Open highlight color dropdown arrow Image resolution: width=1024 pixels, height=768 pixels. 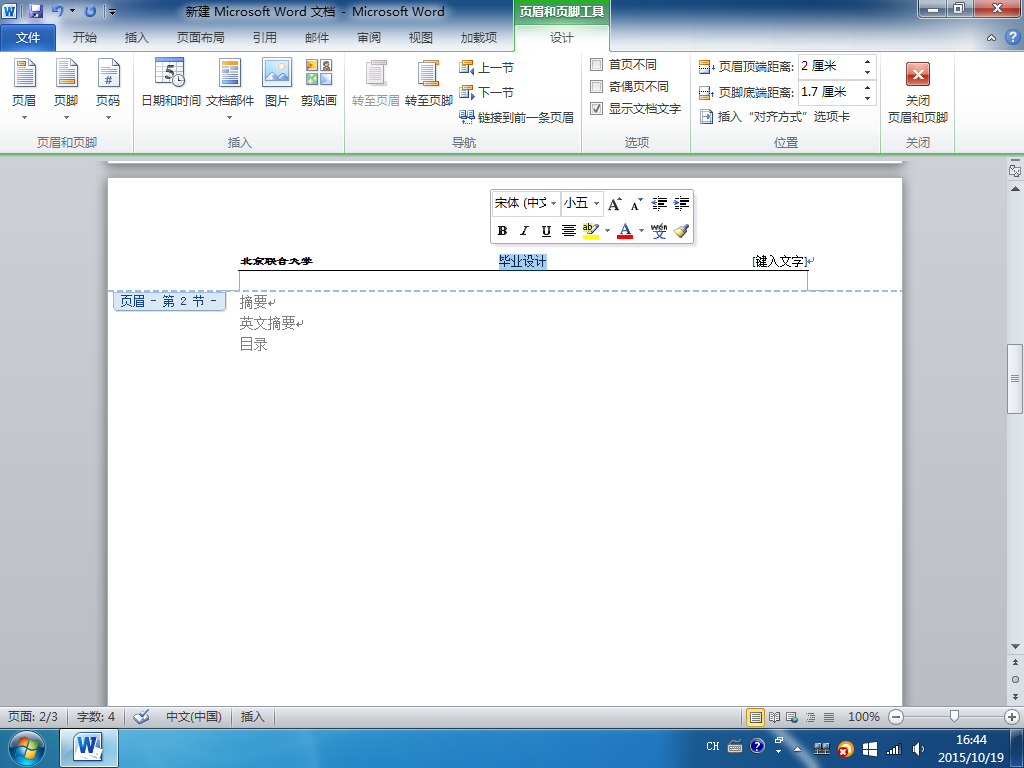607,231
